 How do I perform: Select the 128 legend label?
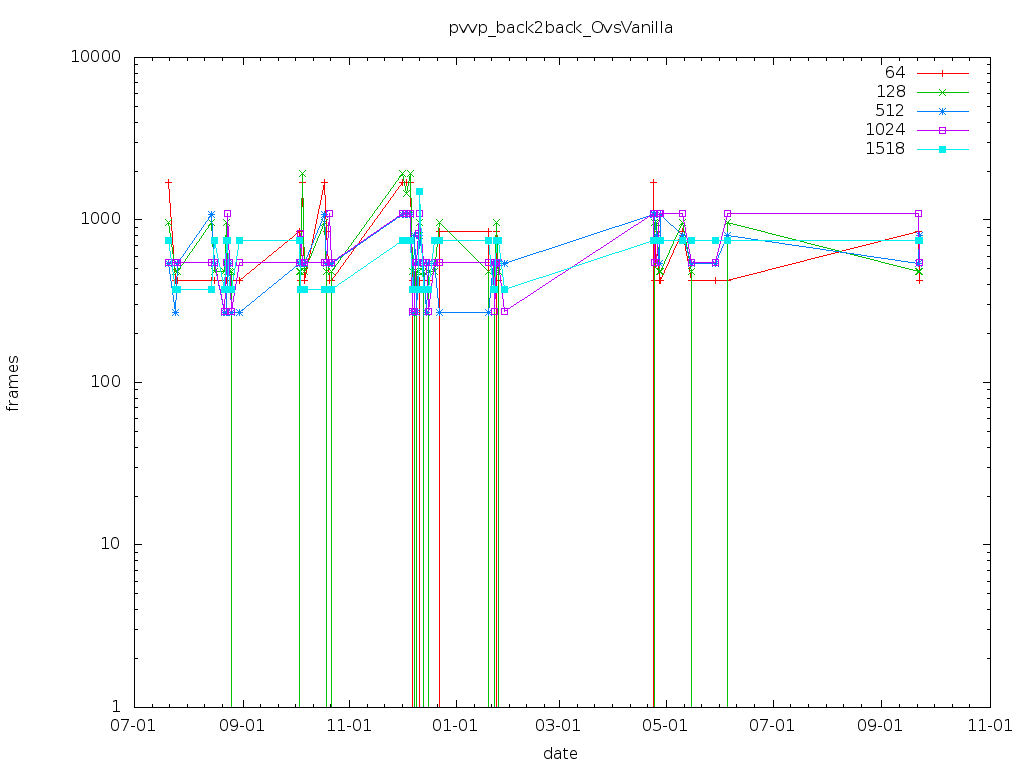click(x=890, y=92)
